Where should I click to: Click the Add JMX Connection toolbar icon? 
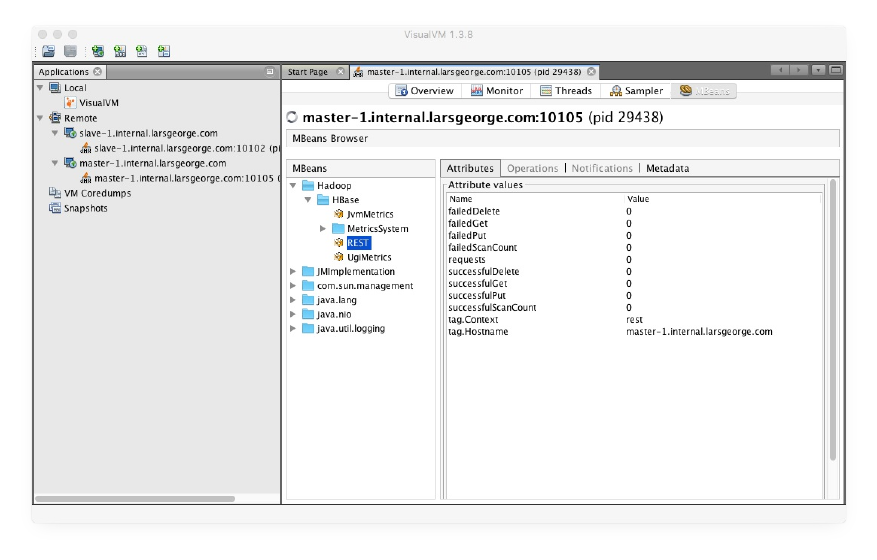(x=120, y=51)
